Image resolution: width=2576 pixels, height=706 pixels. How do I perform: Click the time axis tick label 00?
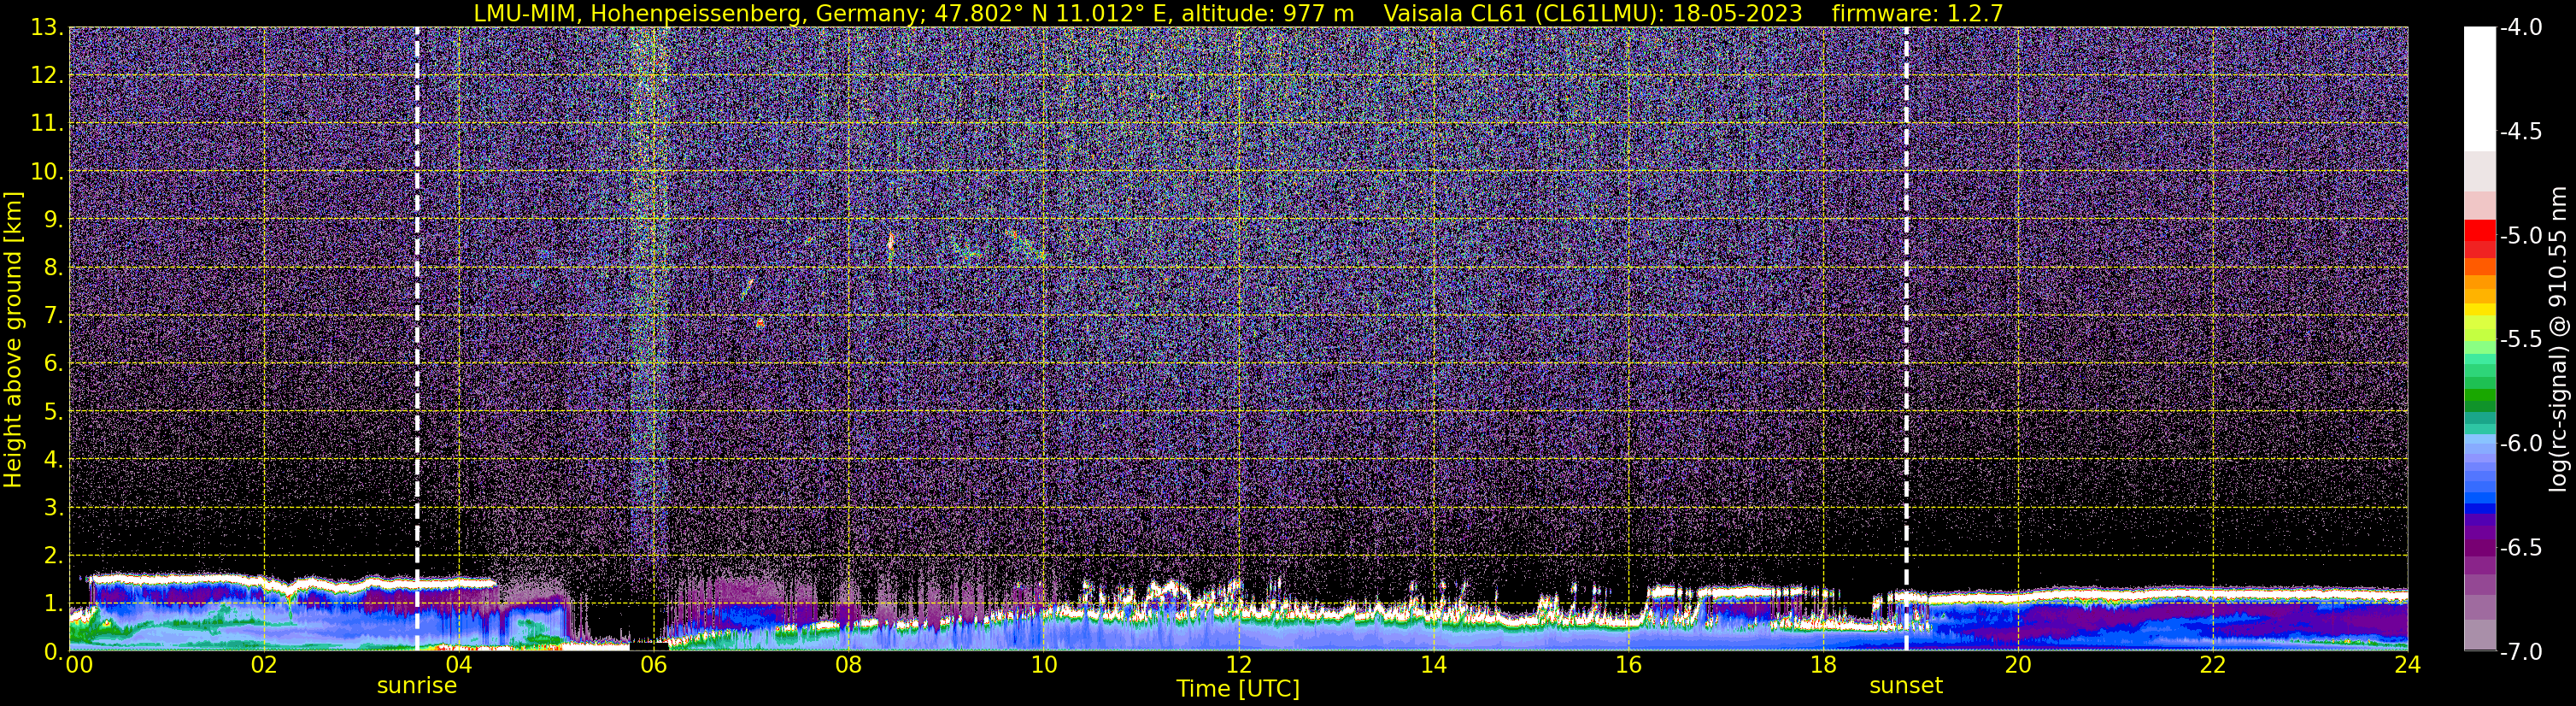click(78, 665)
